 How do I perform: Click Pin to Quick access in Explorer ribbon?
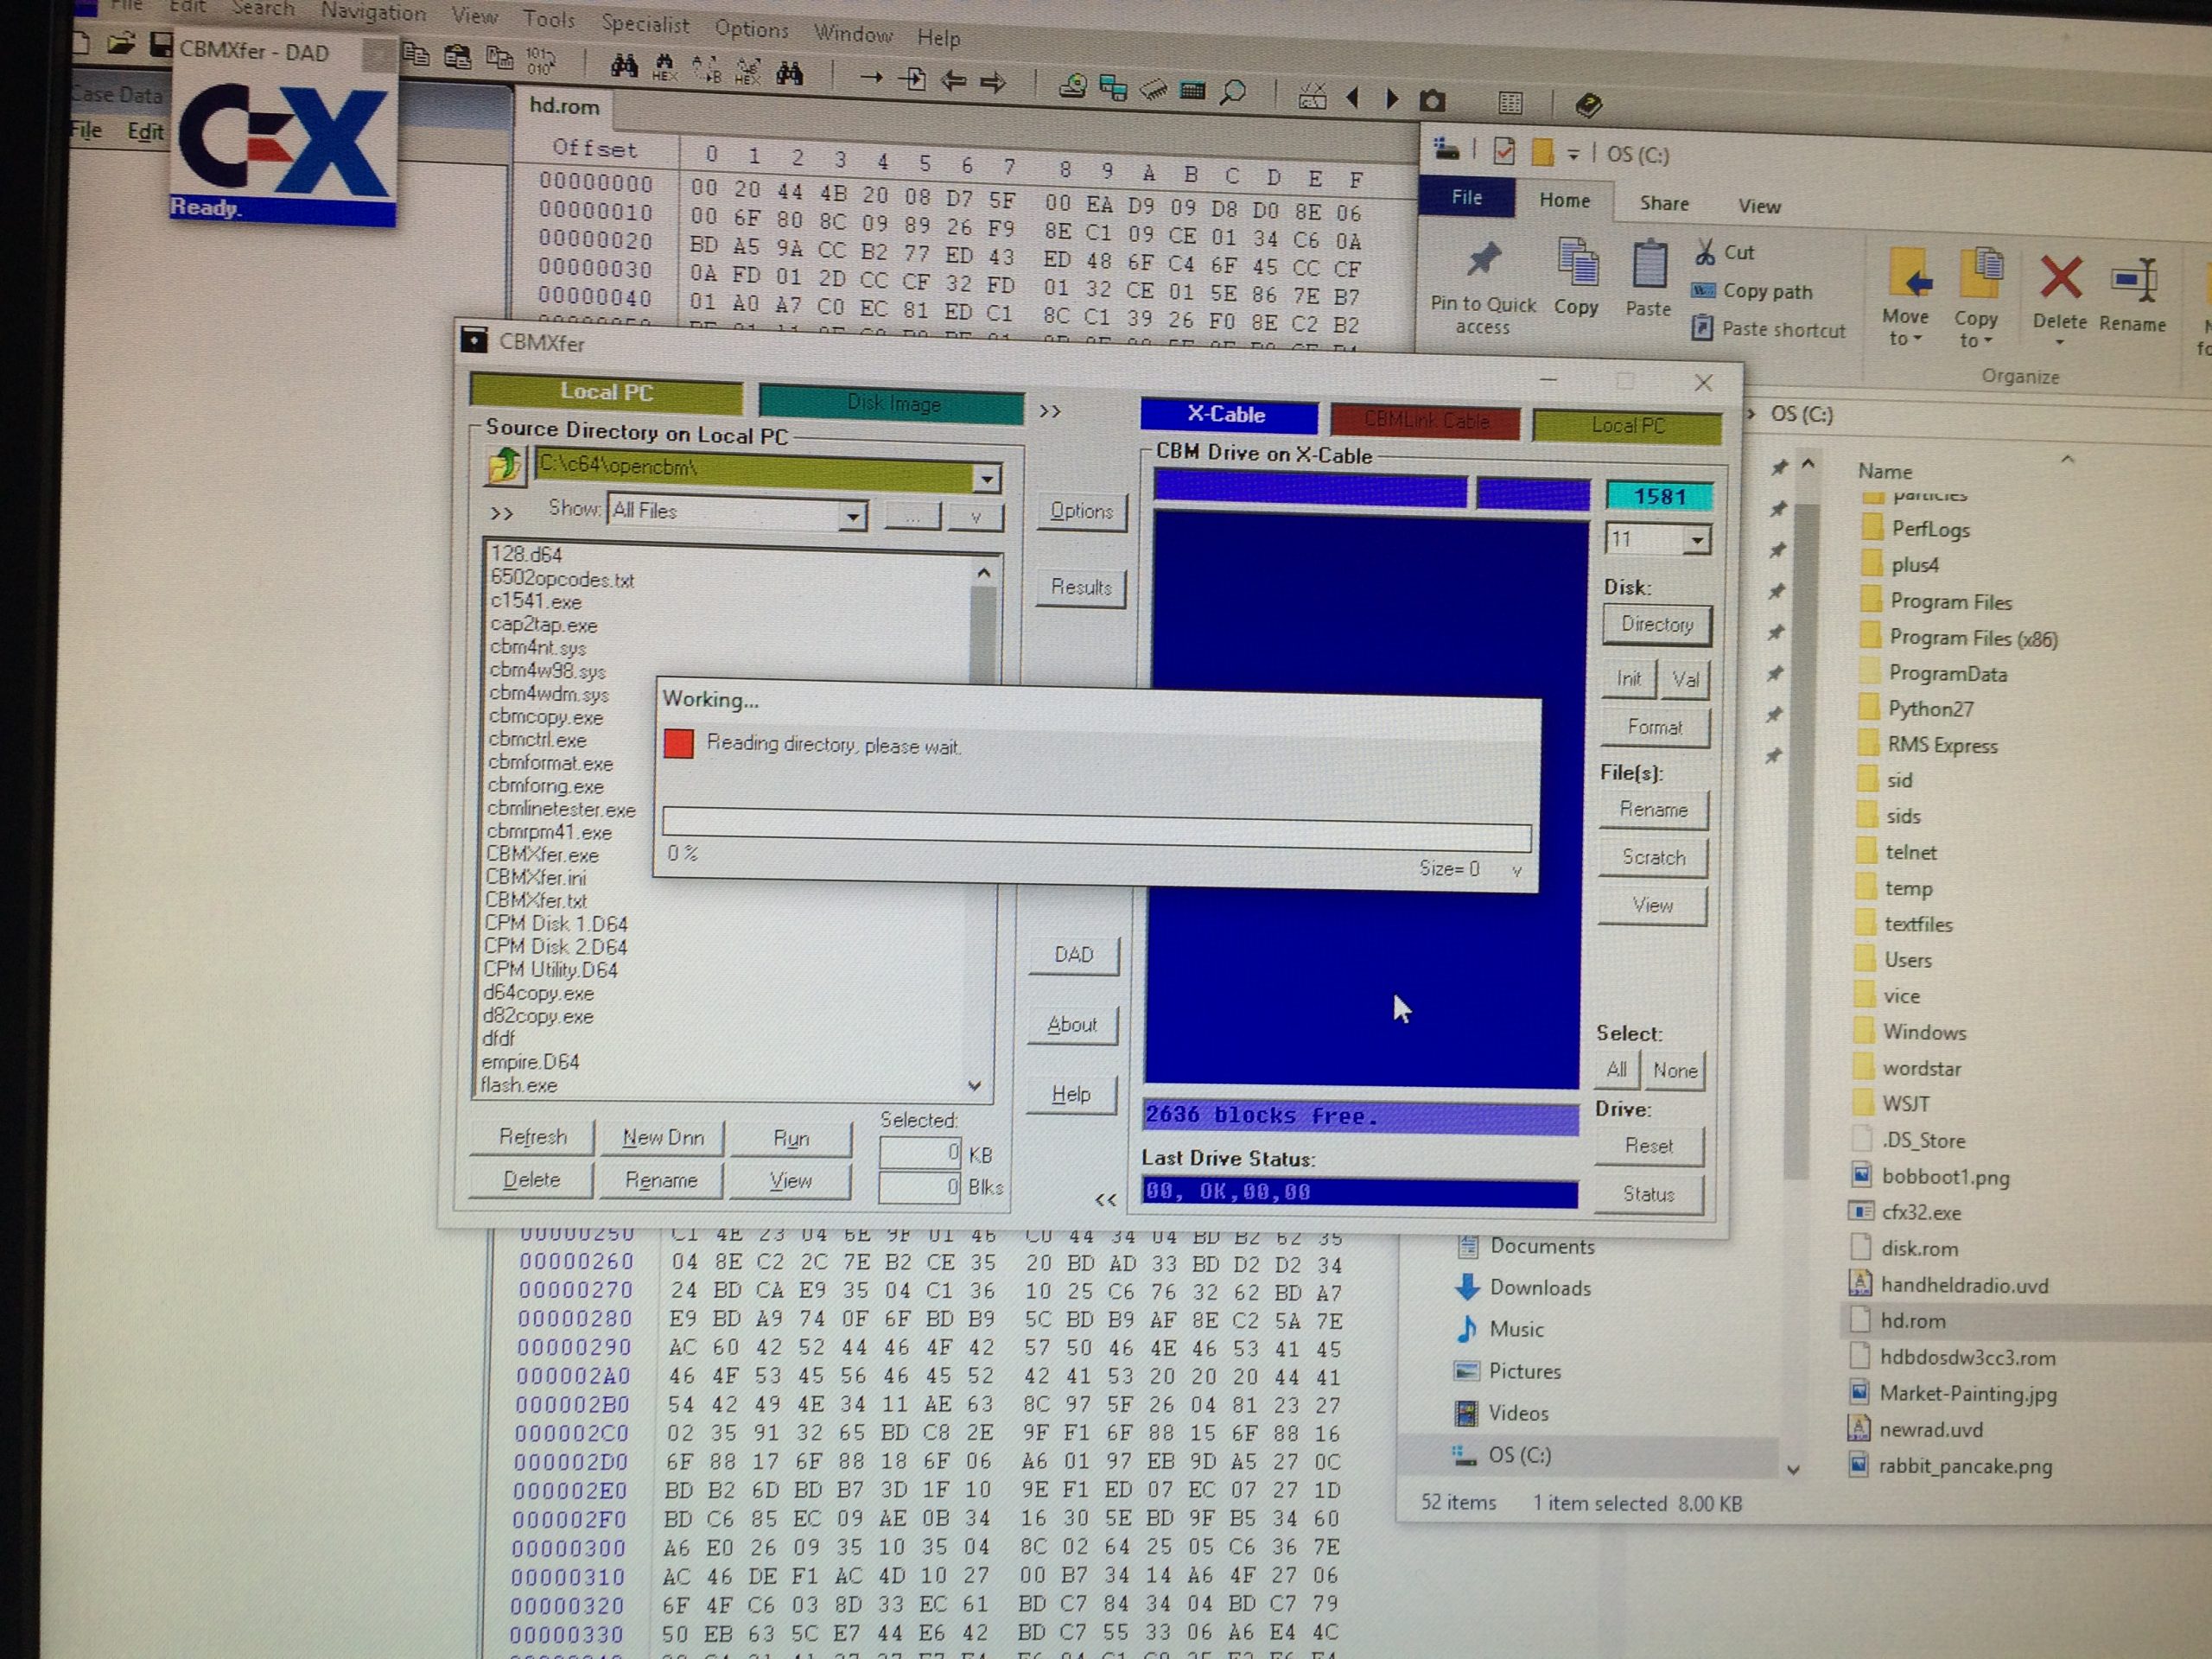(x=1483, y=288)
